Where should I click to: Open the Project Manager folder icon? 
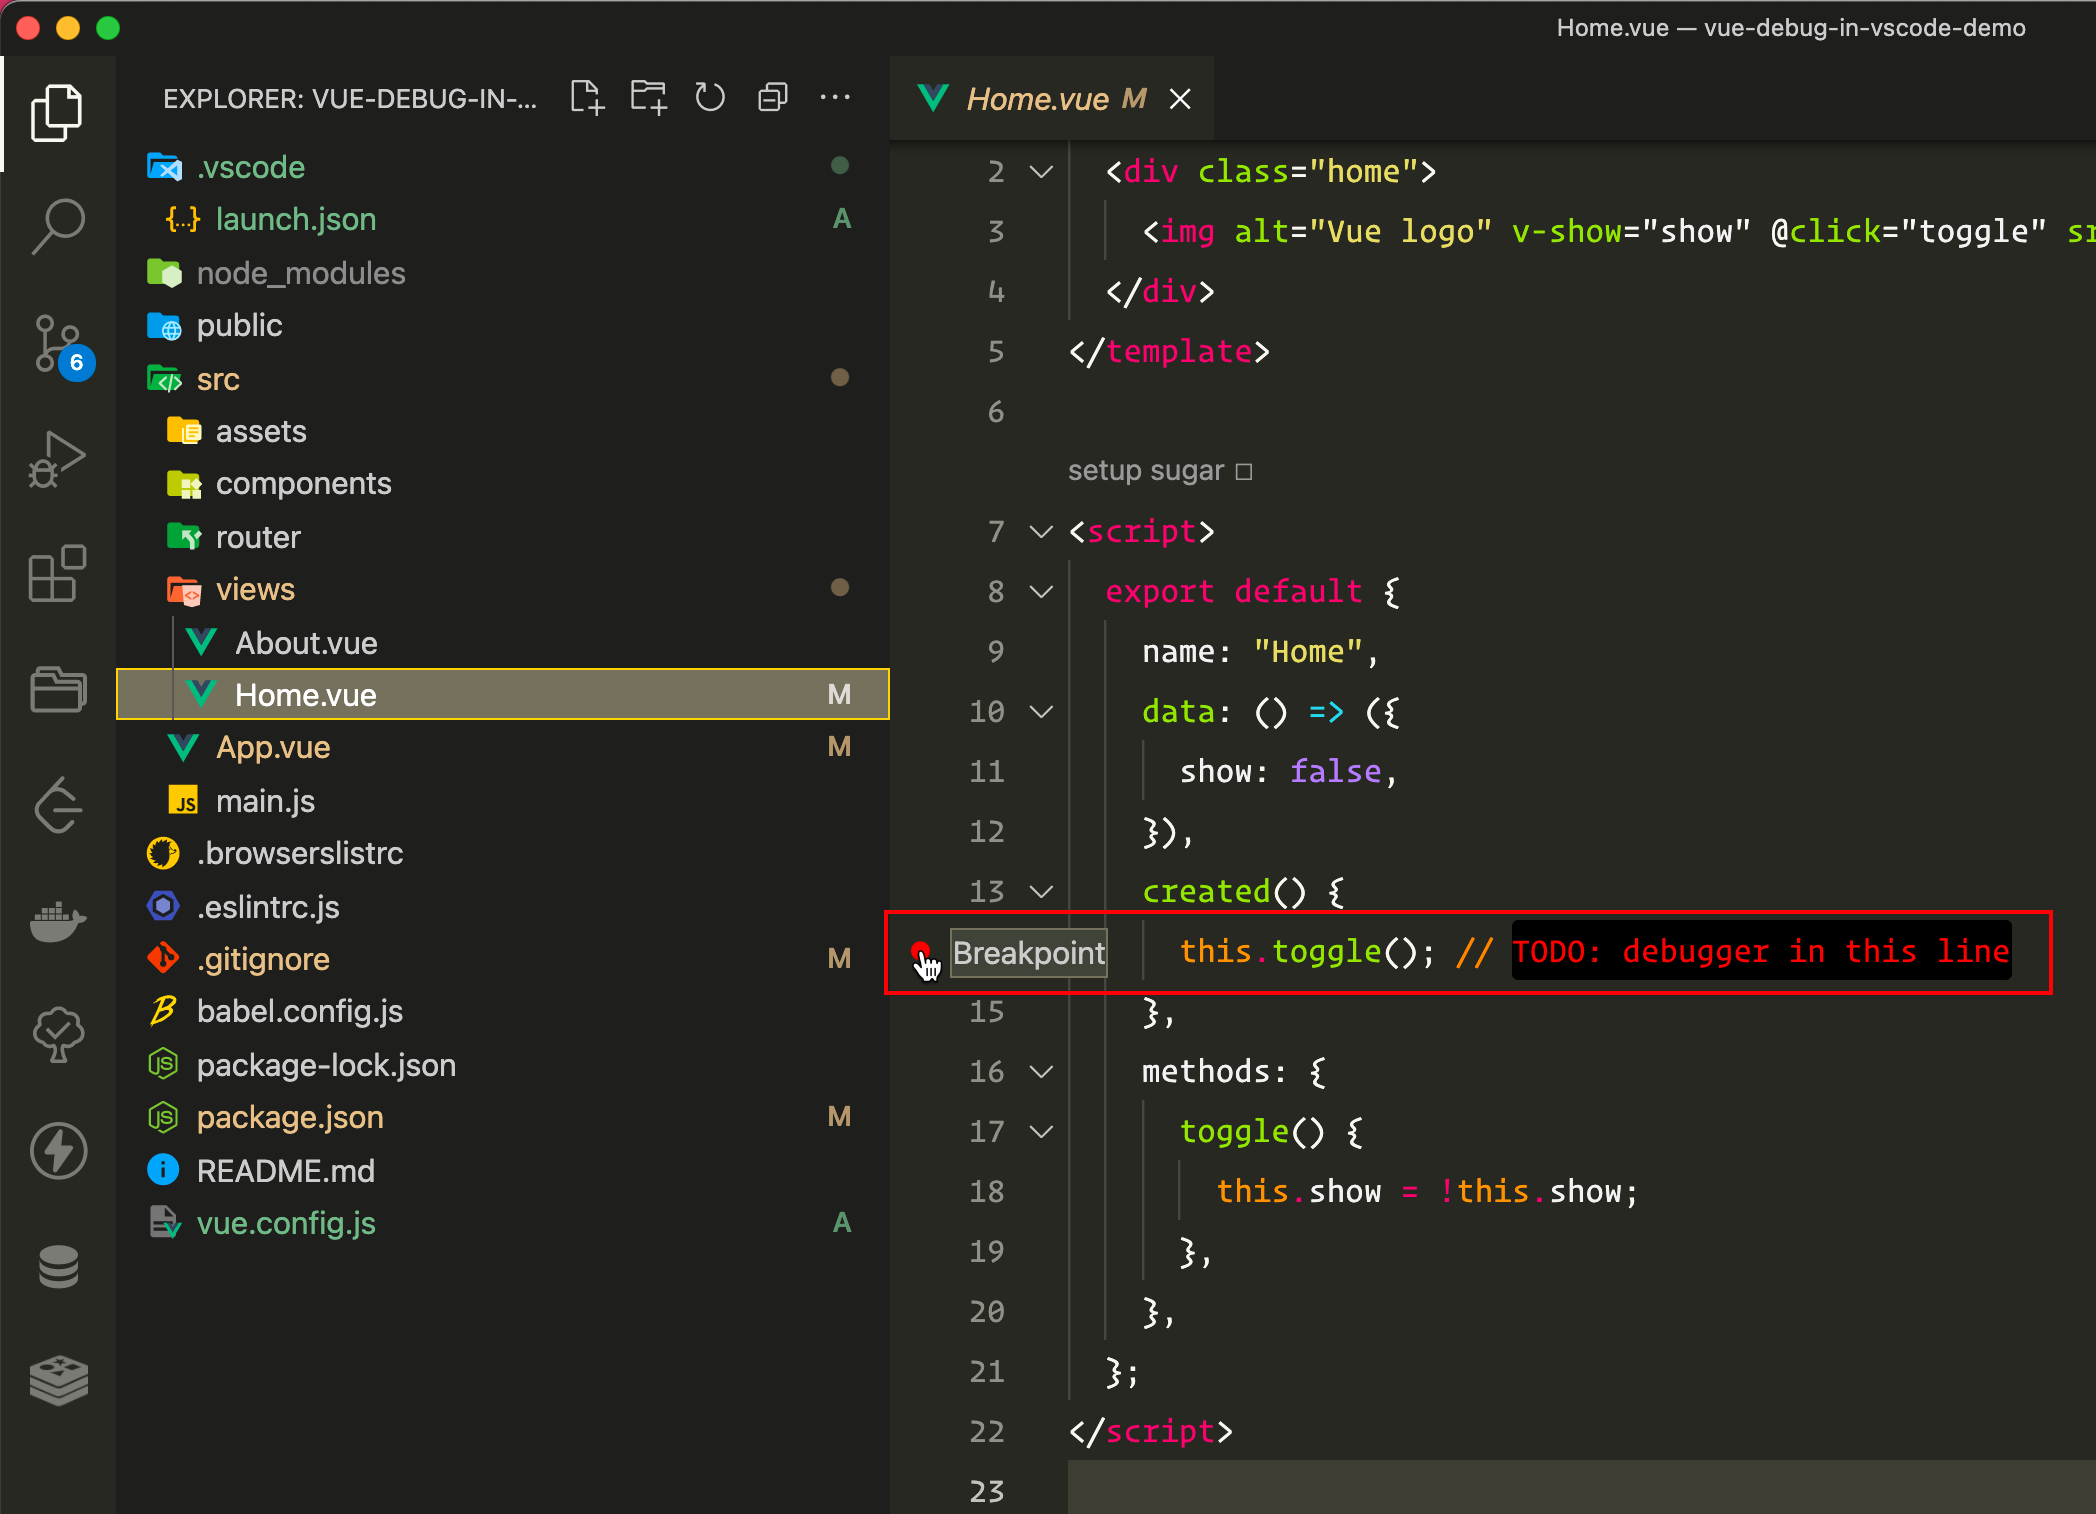coord(57,689)
